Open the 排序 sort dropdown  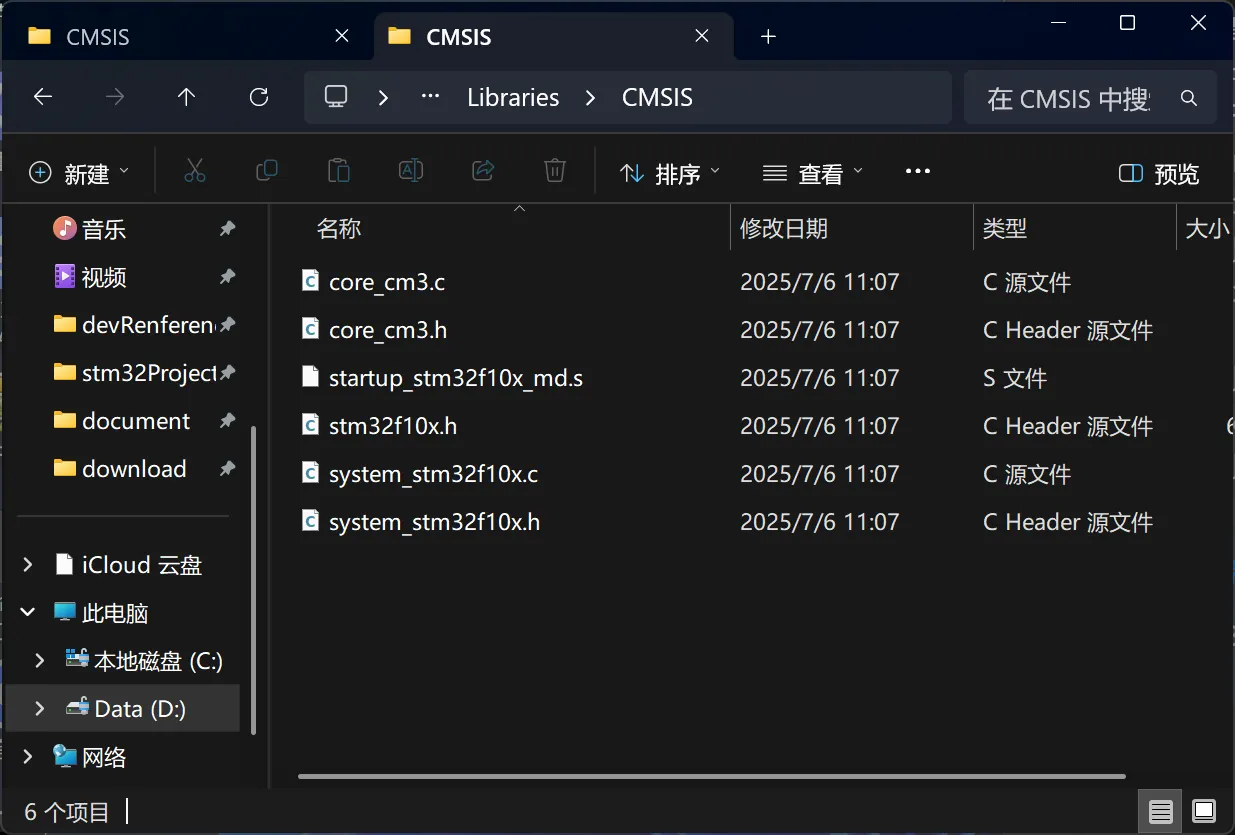669,174
